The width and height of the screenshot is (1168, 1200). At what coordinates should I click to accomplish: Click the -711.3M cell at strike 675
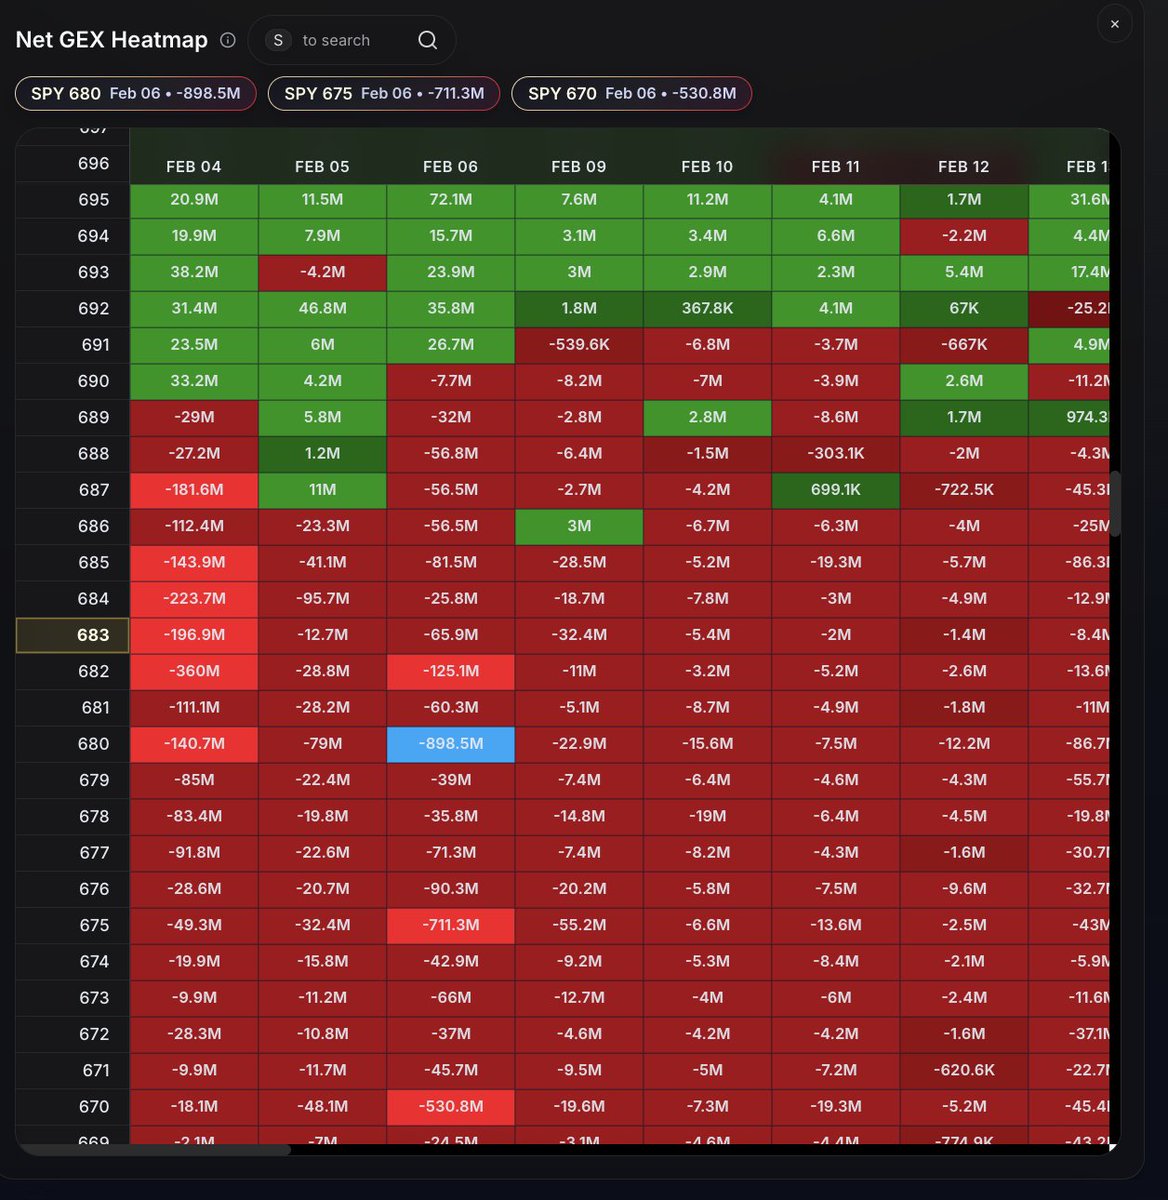click(x=451, y=925)
